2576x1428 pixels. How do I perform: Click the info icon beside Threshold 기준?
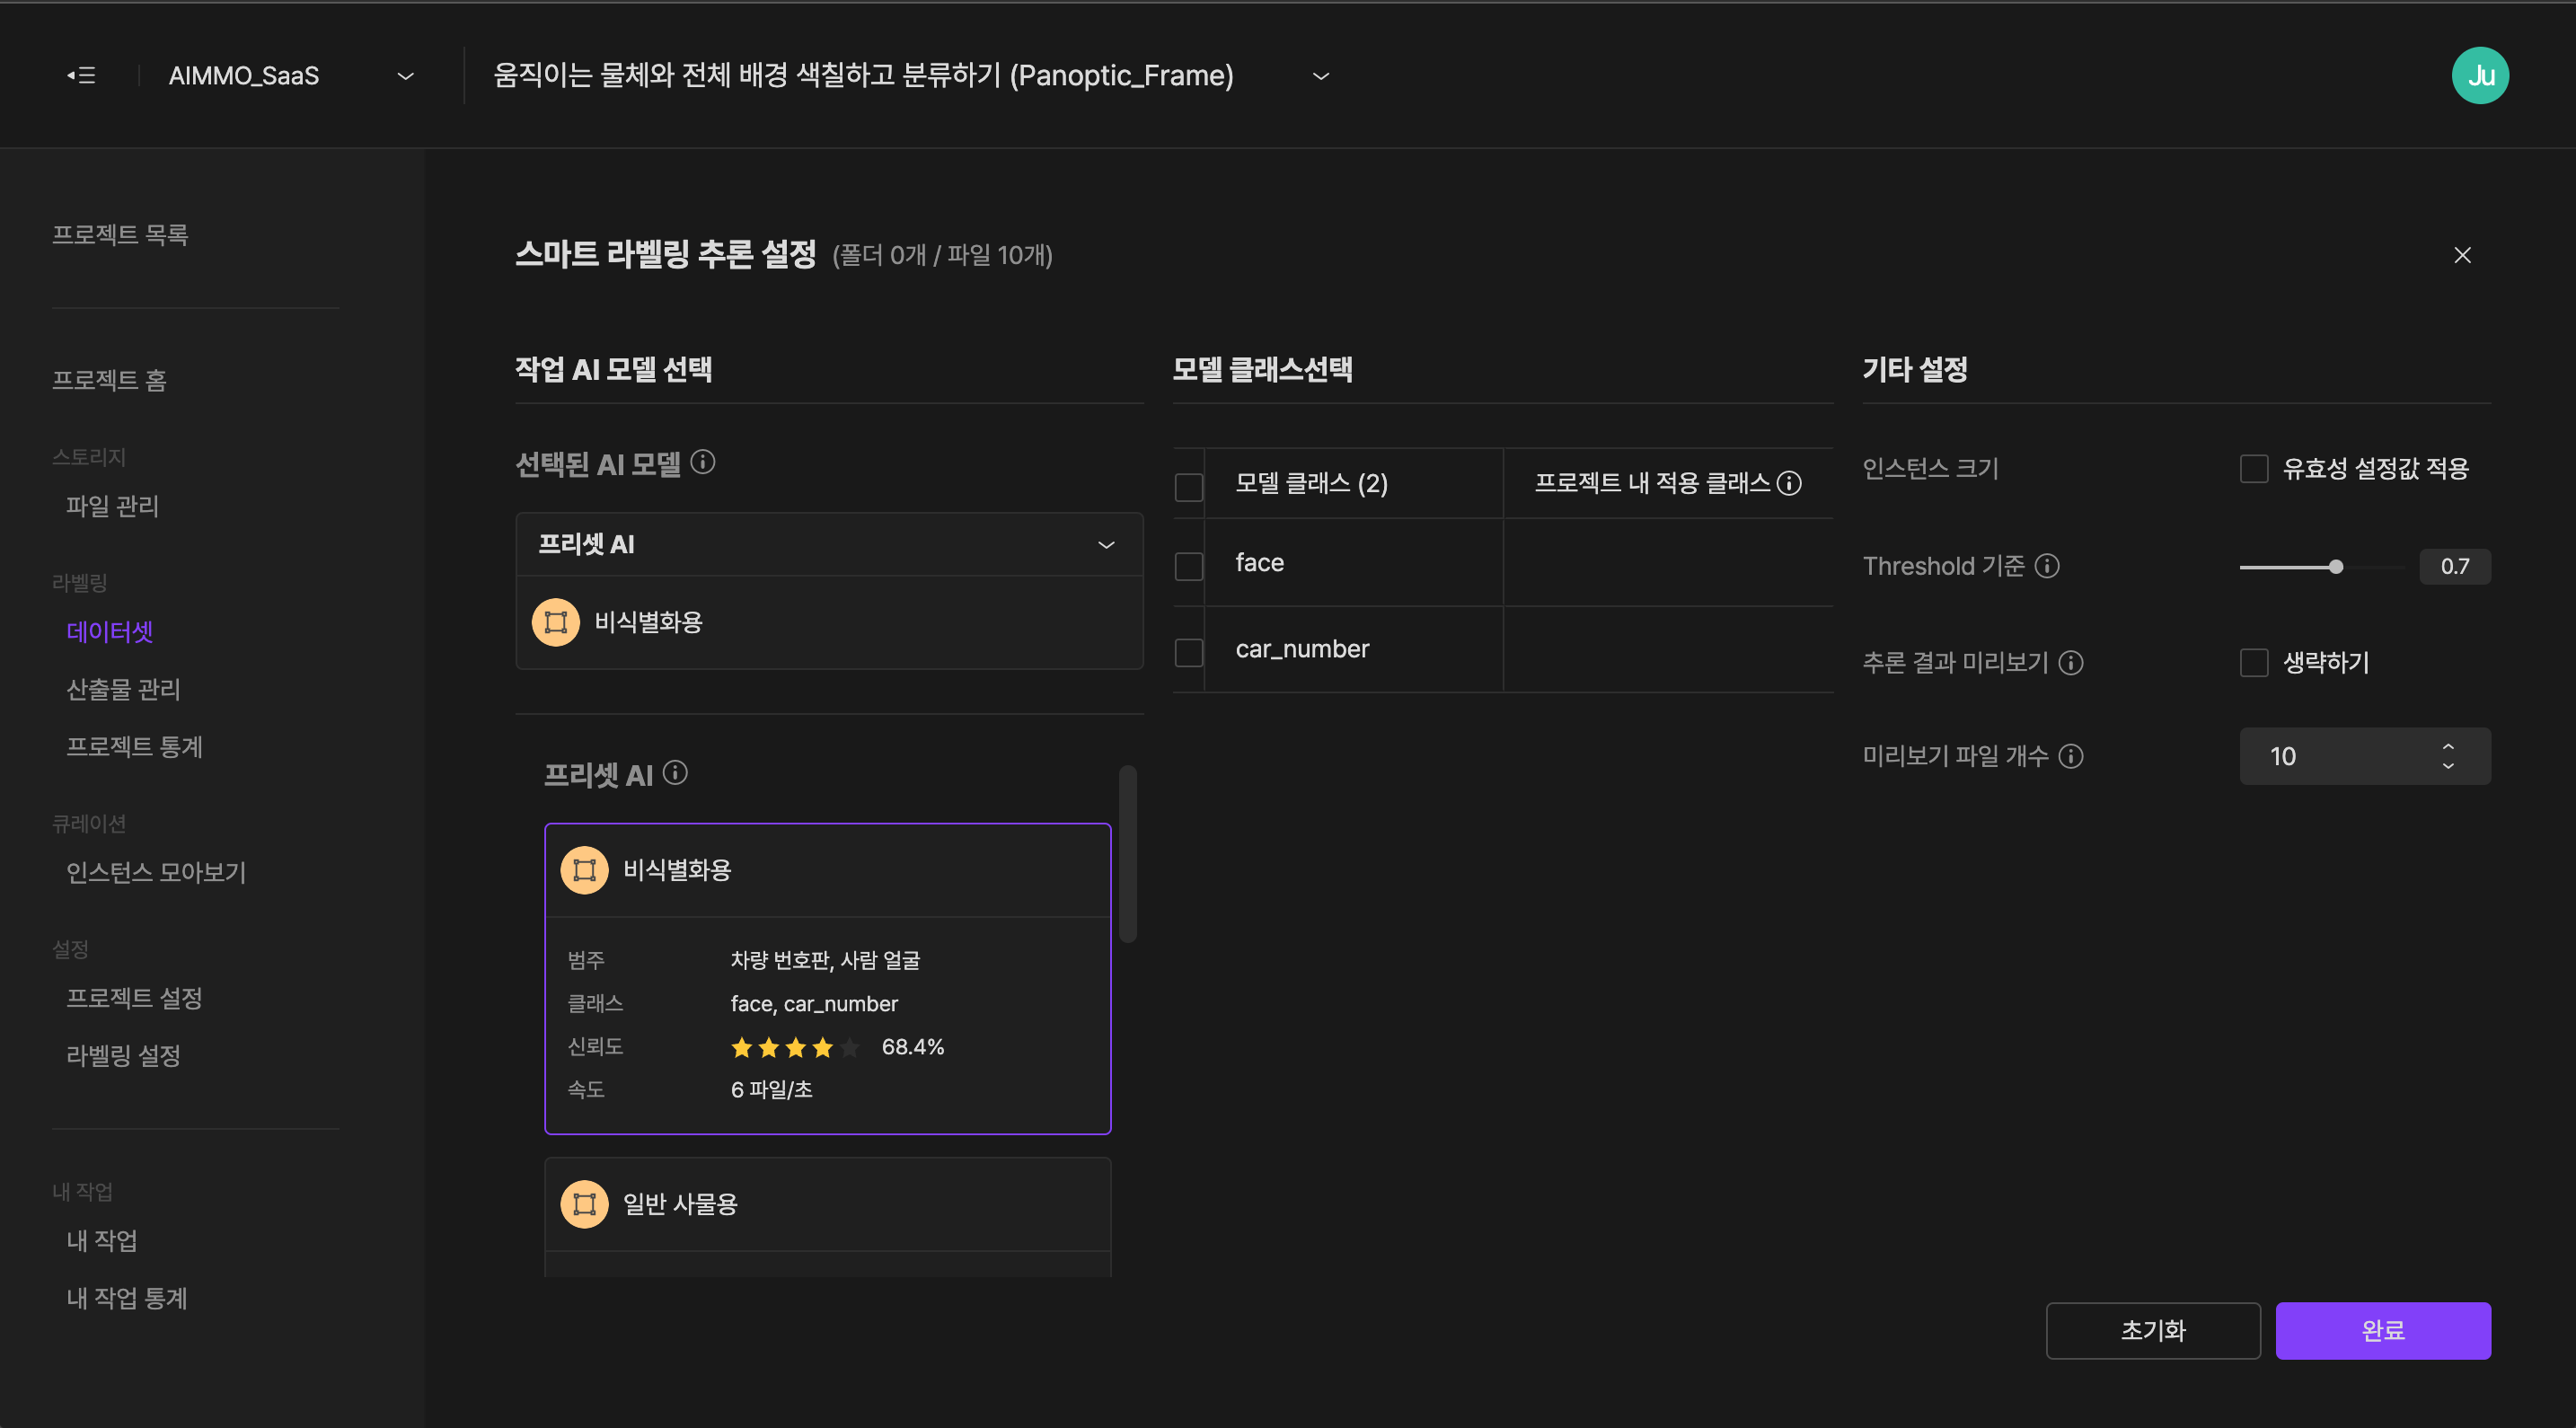click(x=2047, y=566)
